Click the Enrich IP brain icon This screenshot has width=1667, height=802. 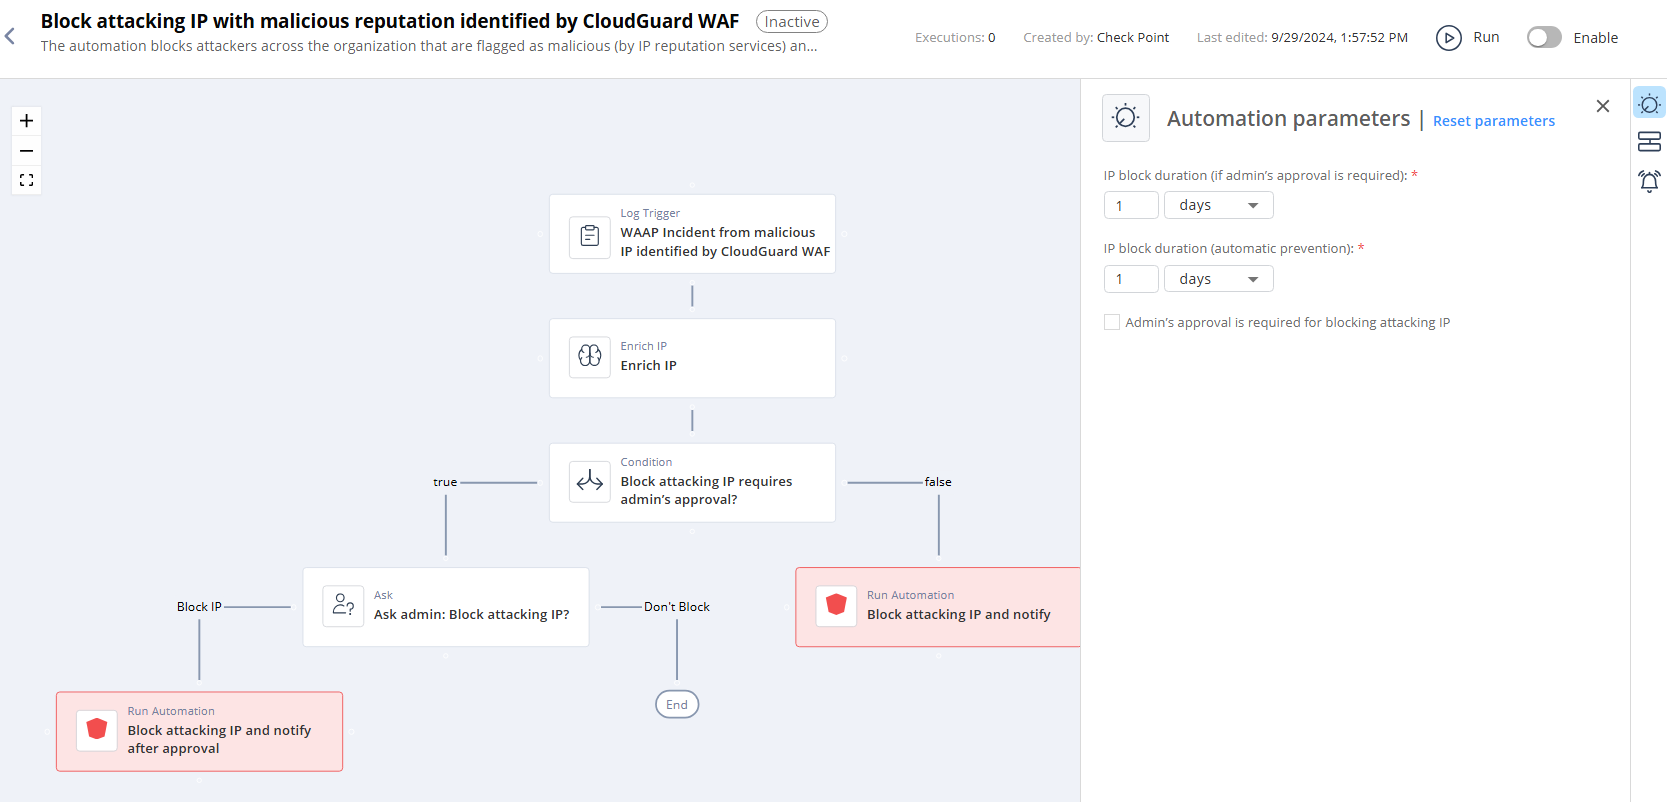tap(590, 357)
